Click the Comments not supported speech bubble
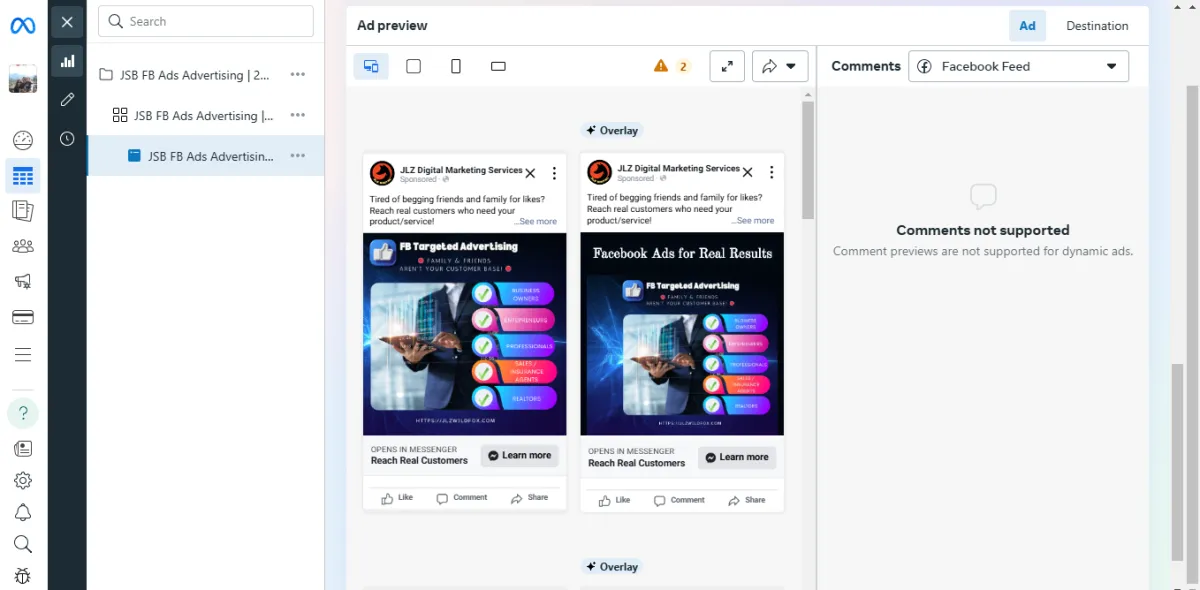The height and width of the screenshot is (590, 1200). pos(983,196)
